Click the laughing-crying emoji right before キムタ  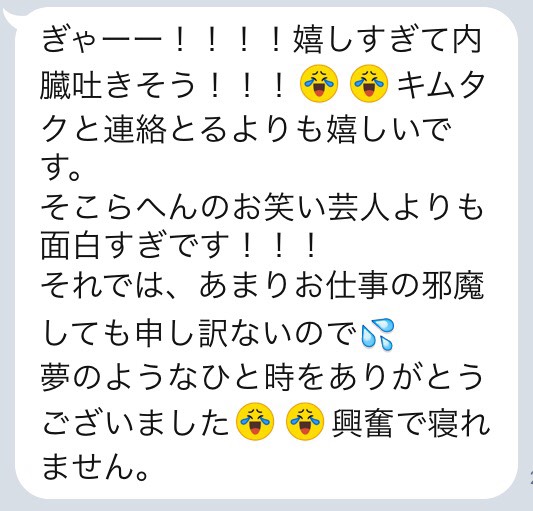pos(369,83)
